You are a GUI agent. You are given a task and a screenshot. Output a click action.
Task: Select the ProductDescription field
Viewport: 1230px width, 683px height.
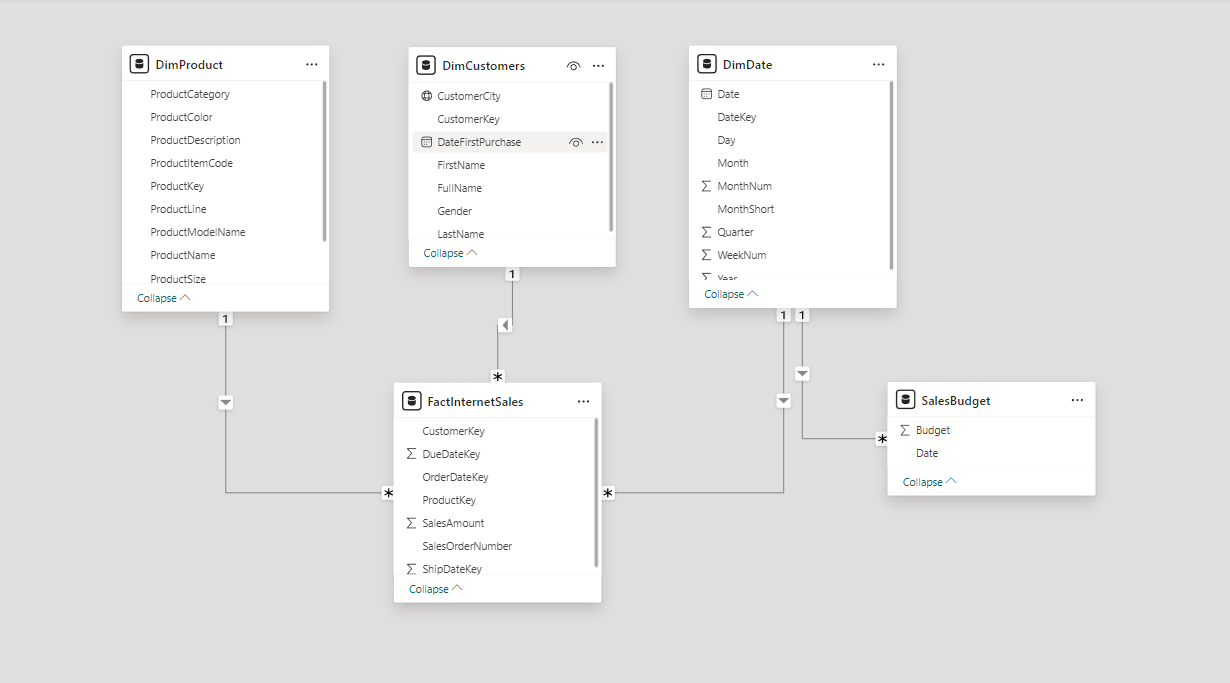coord(195,140)
